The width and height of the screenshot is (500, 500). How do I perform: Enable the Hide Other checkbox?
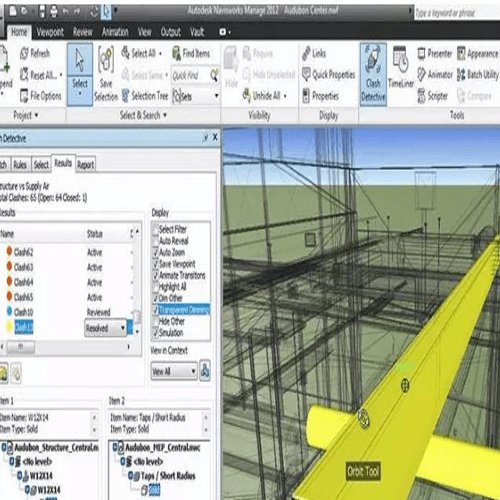tap(155, 321)
